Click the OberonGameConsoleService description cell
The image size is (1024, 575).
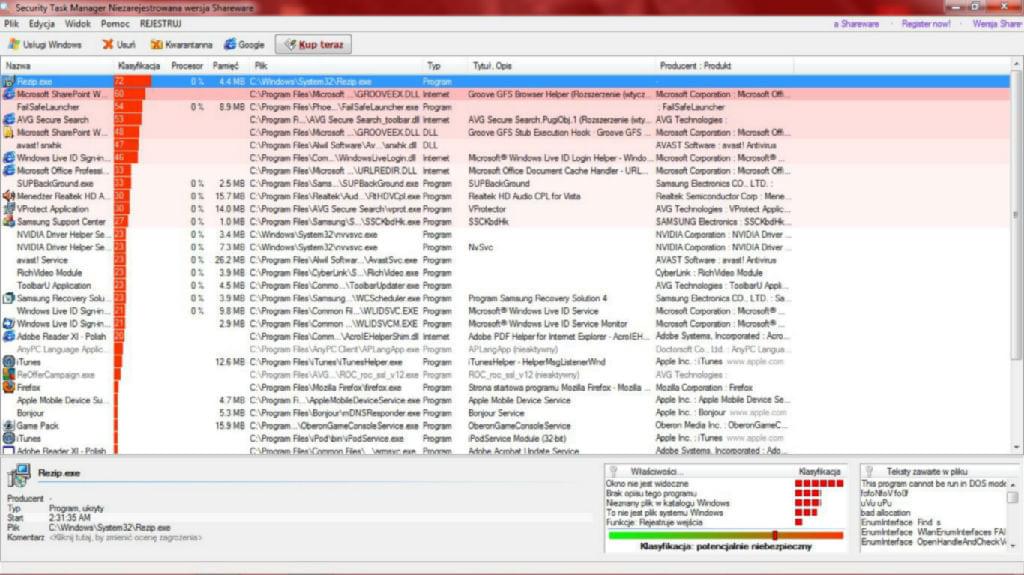pos(519,425)
